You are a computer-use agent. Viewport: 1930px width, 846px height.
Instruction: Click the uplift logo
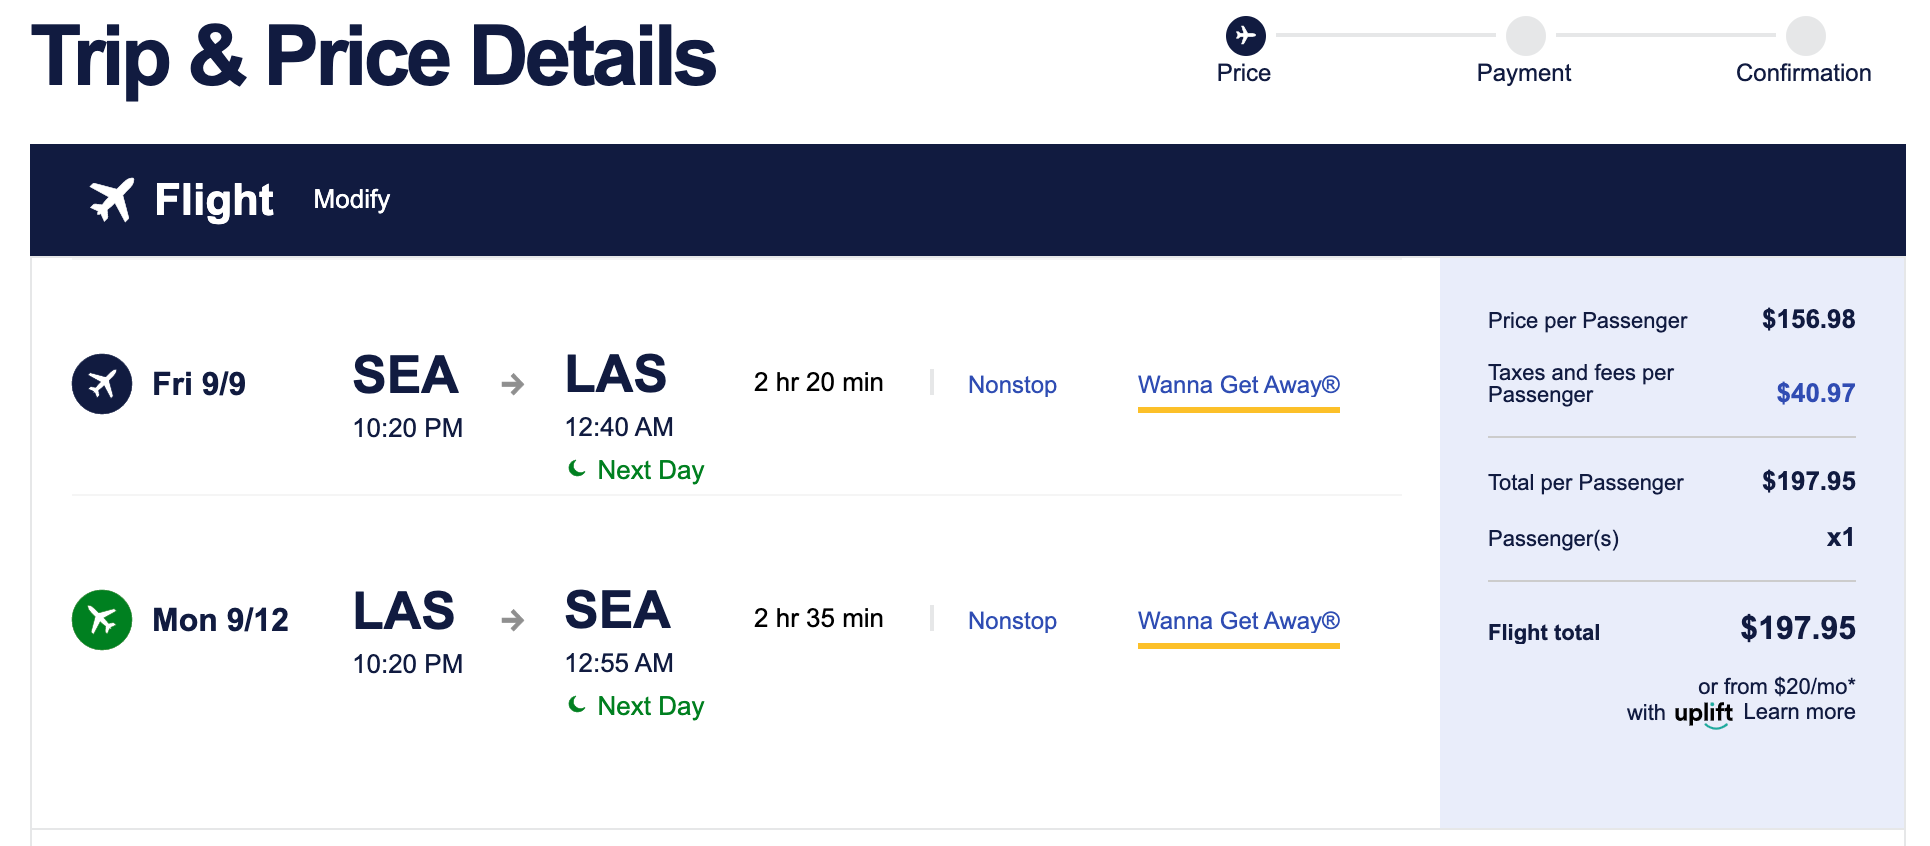(1703, 713)
